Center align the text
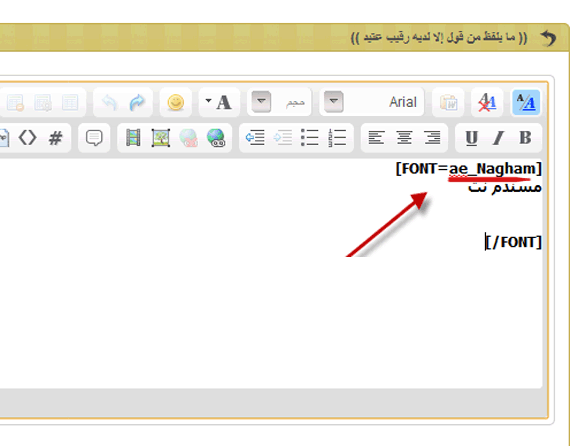 coord(404,138)
